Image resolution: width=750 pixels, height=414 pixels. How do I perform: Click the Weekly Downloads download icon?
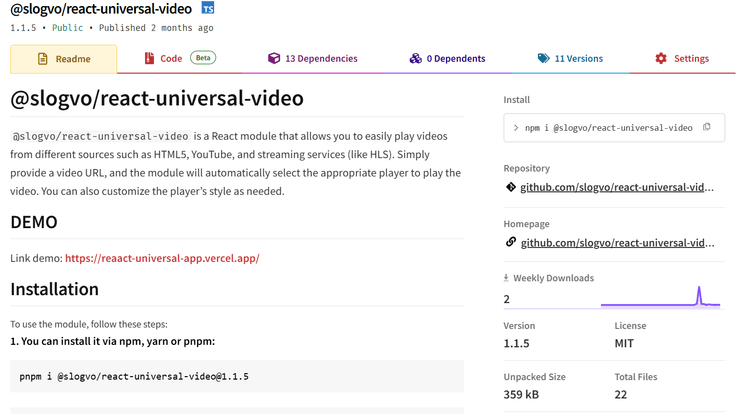pos(506,278)
